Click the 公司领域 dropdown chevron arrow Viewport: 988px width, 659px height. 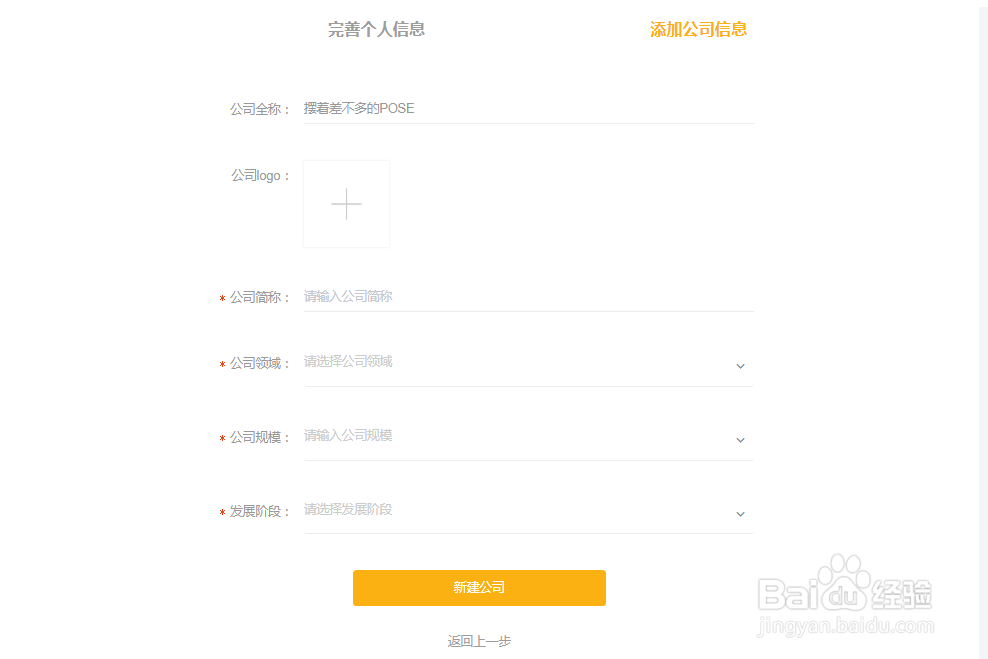click(740, 366)
